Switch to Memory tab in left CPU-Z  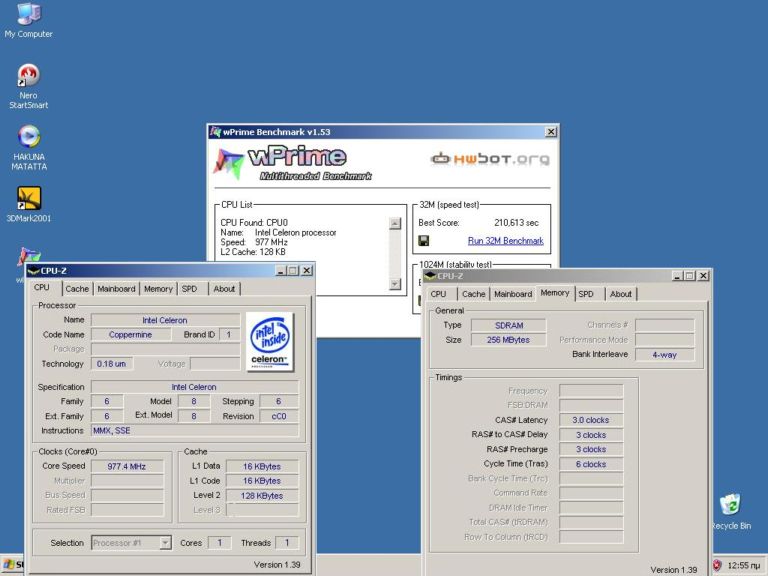pyautogui.click(x=158, y=288)
